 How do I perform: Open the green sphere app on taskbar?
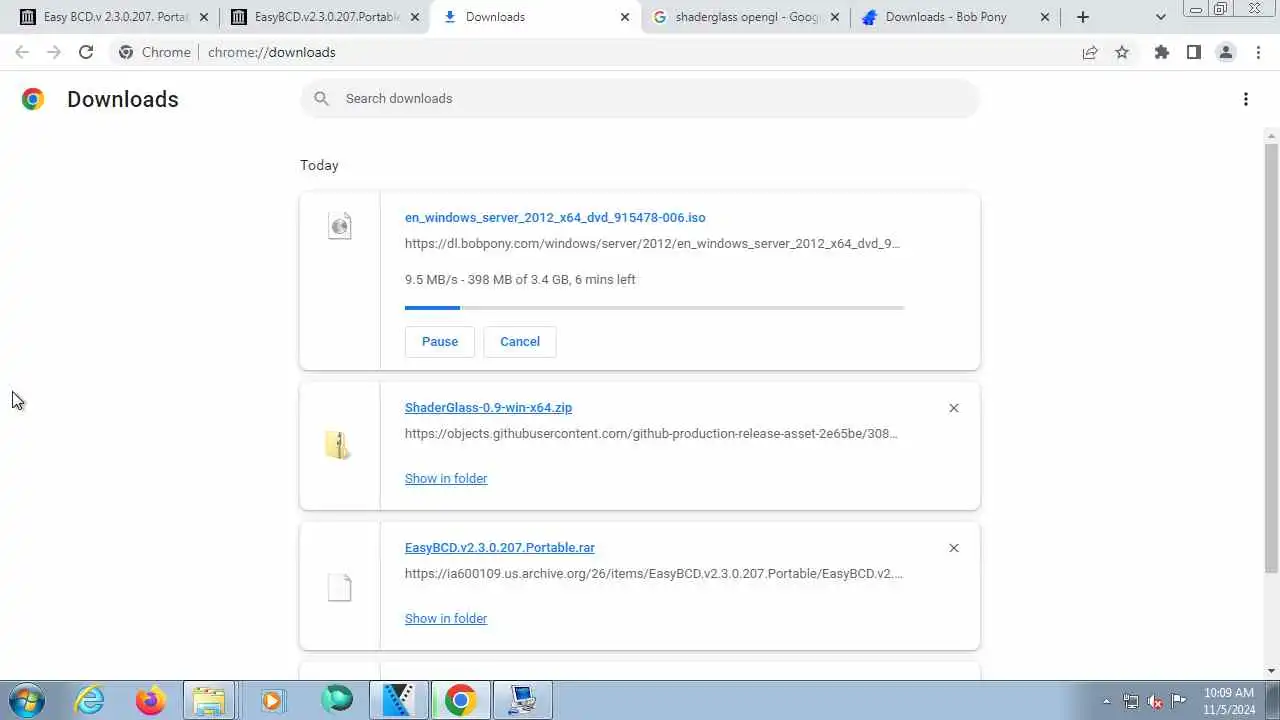pos(337,700)
